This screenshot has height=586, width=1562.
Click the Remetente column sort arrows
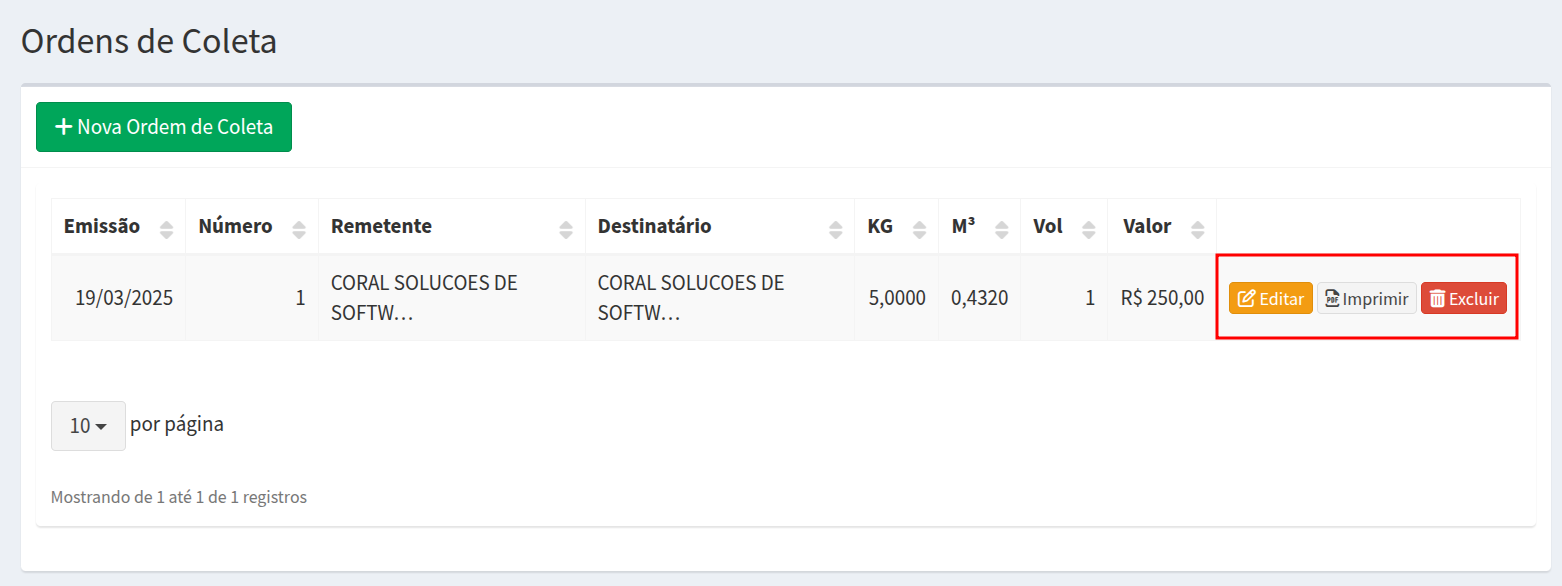pyautogui.click(x=565, y=229)
